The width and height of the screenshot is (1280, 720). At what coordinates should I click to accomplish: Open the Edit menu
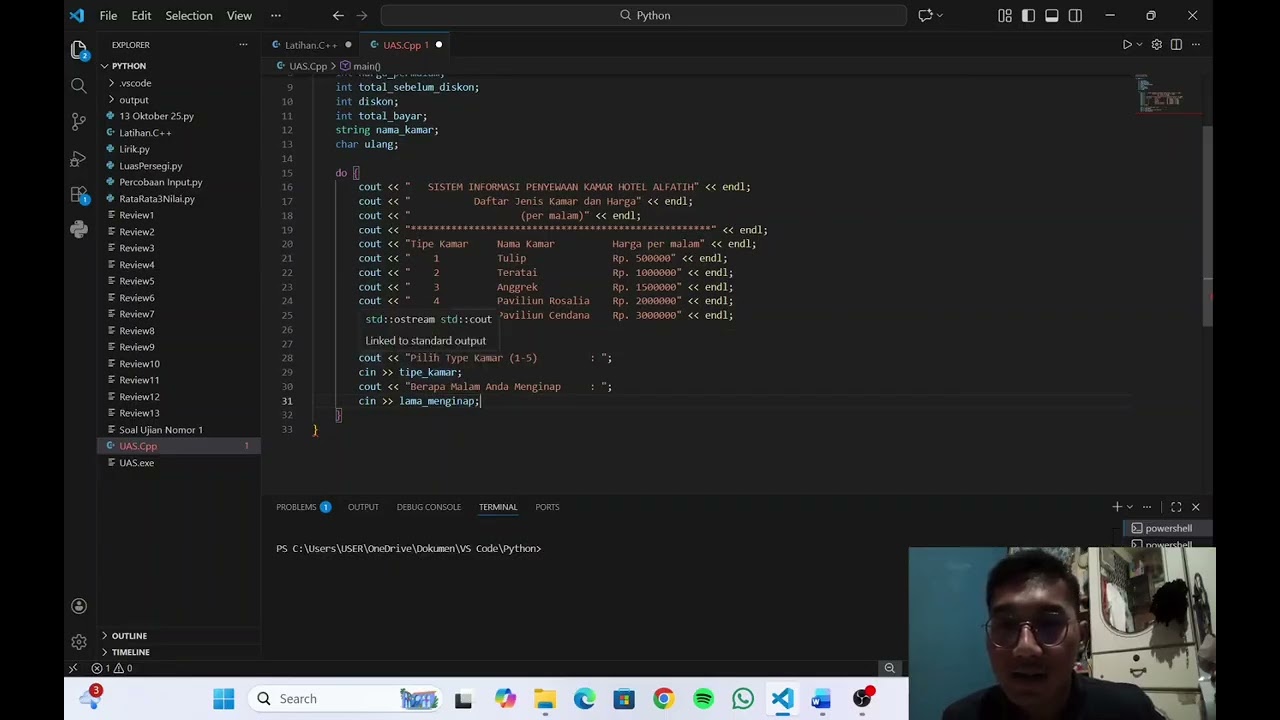[x=141, y=15]
